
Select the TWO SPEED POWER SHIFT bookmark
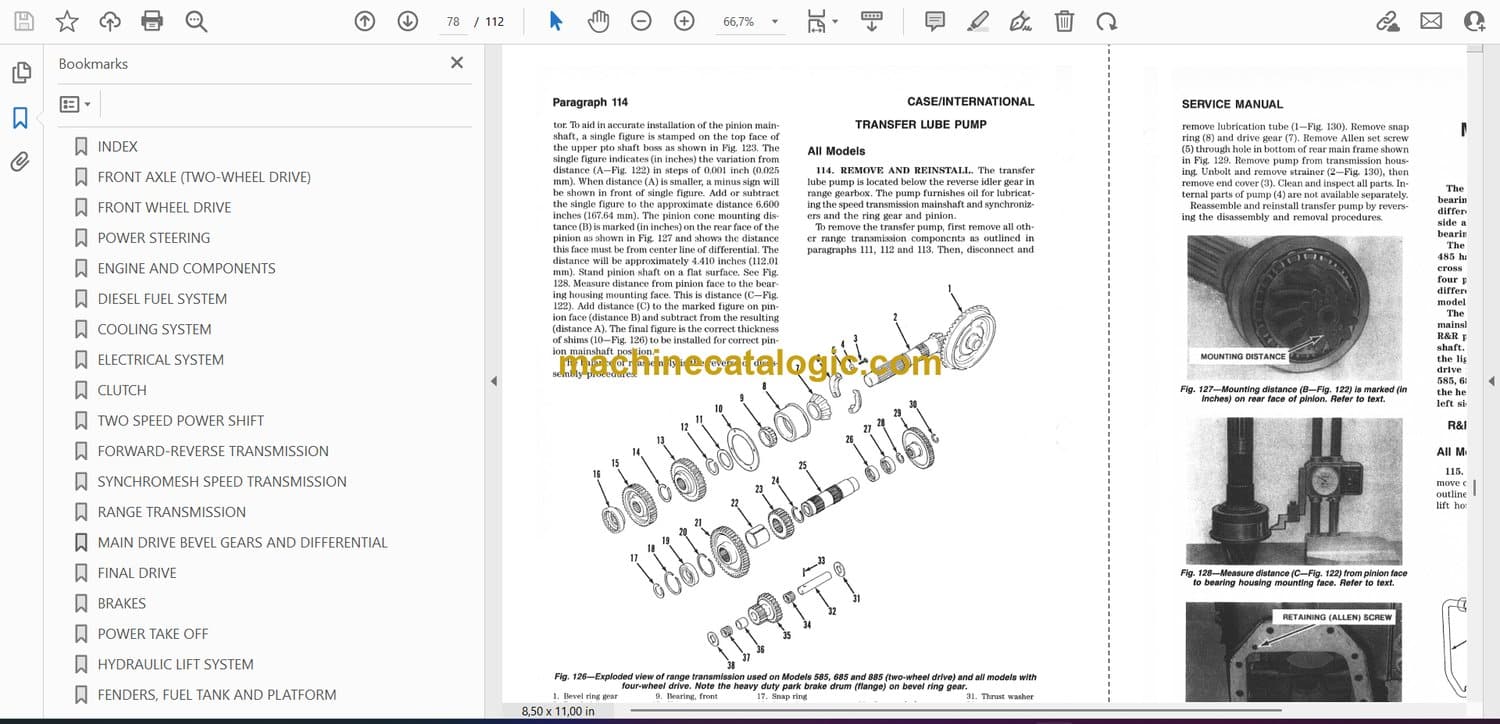click(180, 421)
